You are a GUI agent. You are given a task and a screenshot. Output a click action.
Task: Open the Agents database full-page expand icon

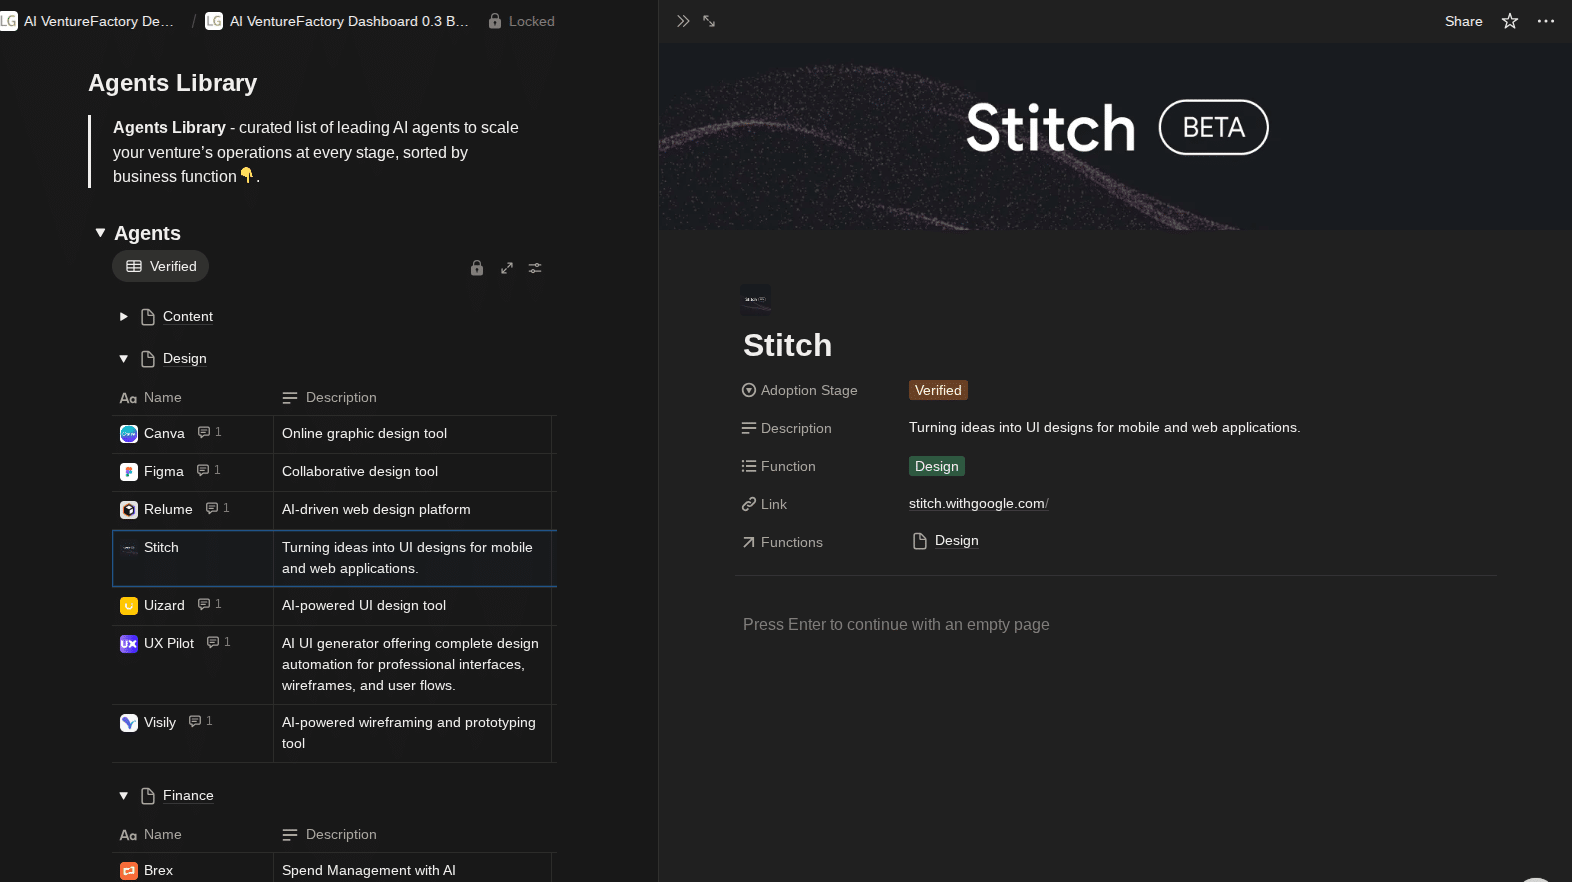click(x=507, y=268)
